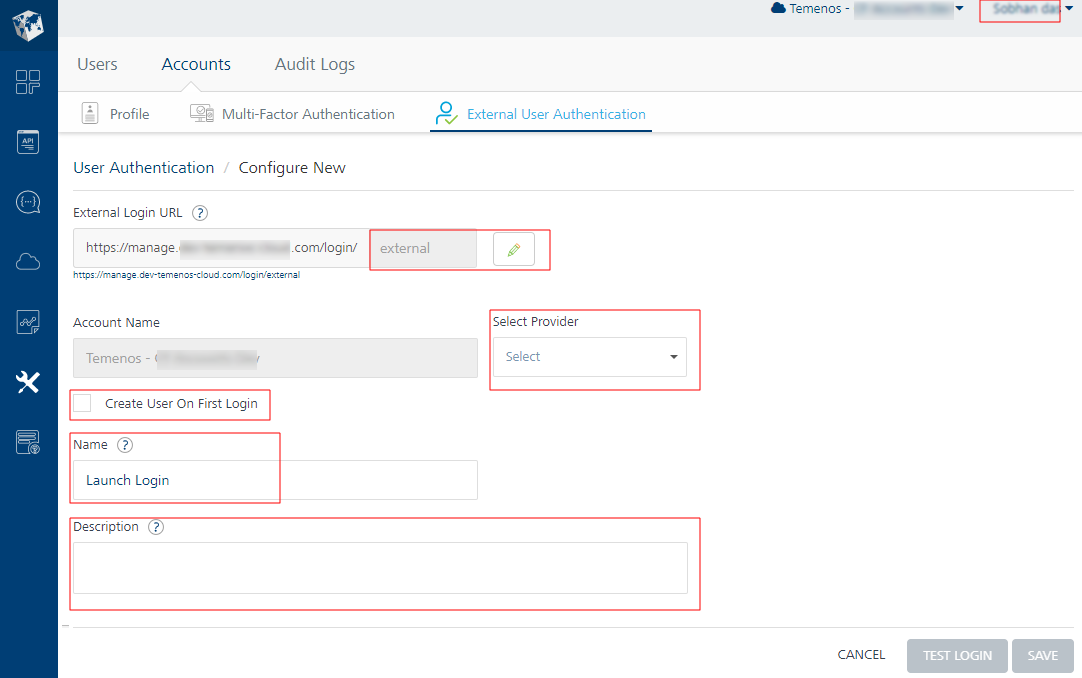Open the API section in sidebar
This screenshot has height=678, width=1082.
(28, 142)
